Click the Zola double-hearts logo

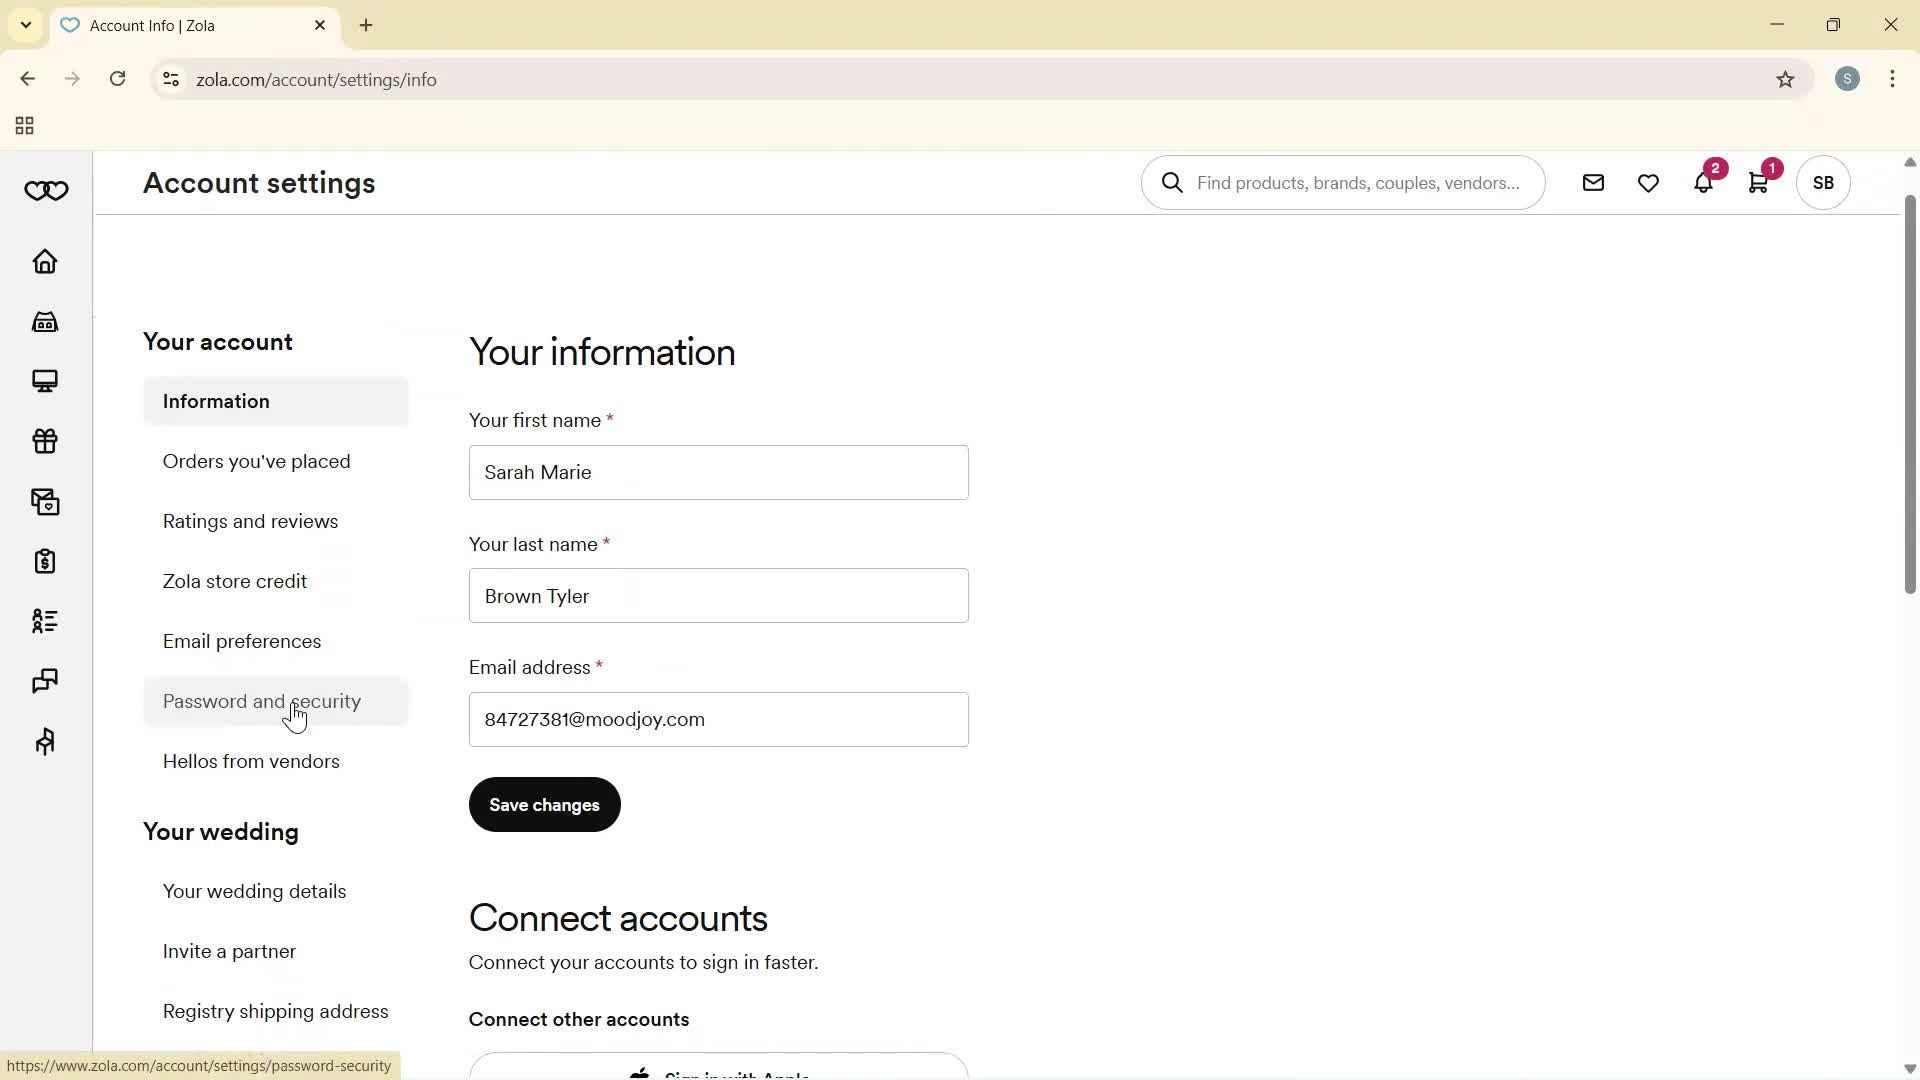[x=46, y=190]
